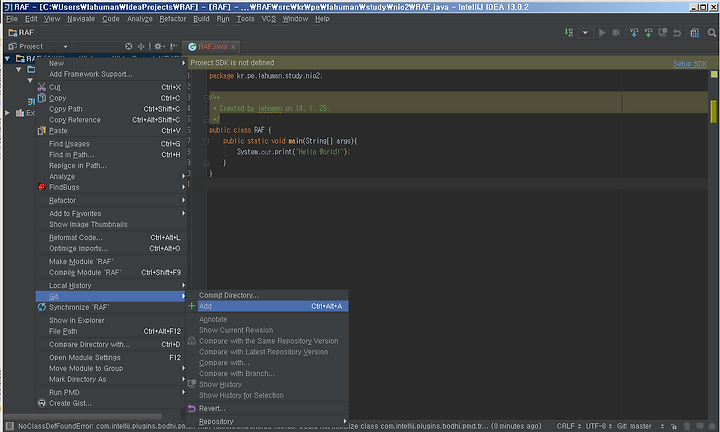
Task: Click the Revert undo toolbar icon
Action: (x=677, y=33)
